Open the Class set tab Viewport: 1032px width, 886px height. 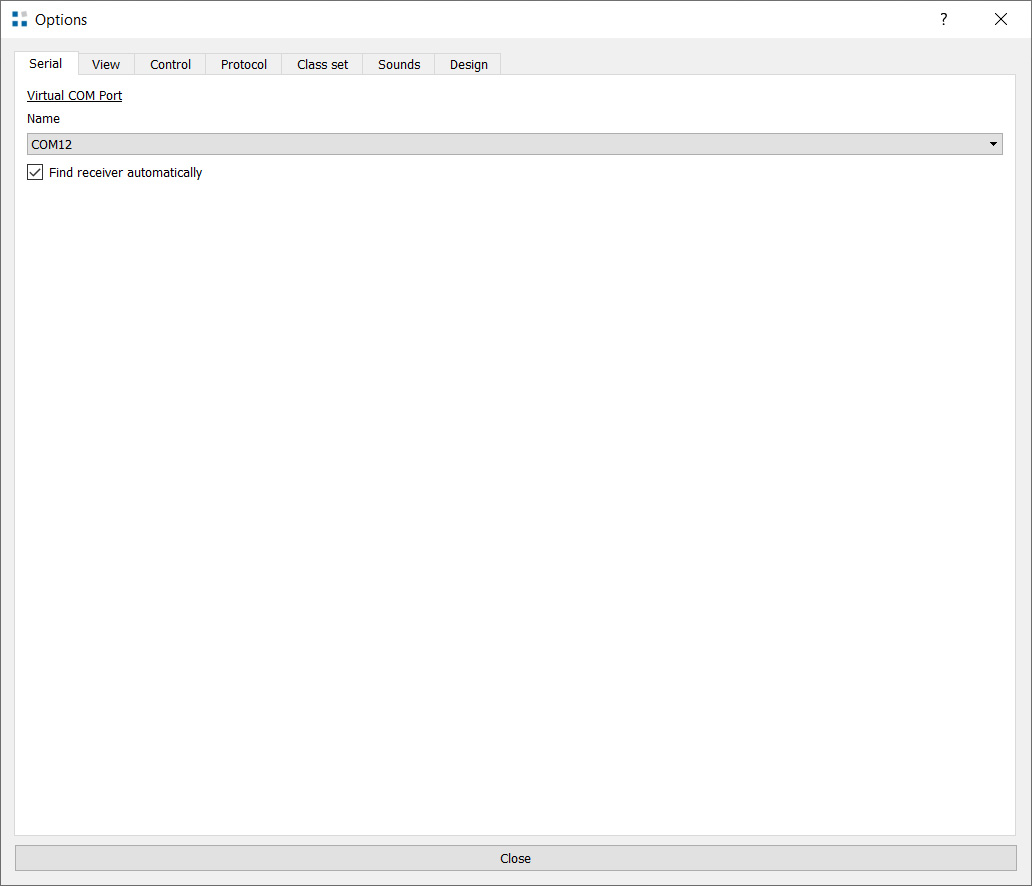322,64
